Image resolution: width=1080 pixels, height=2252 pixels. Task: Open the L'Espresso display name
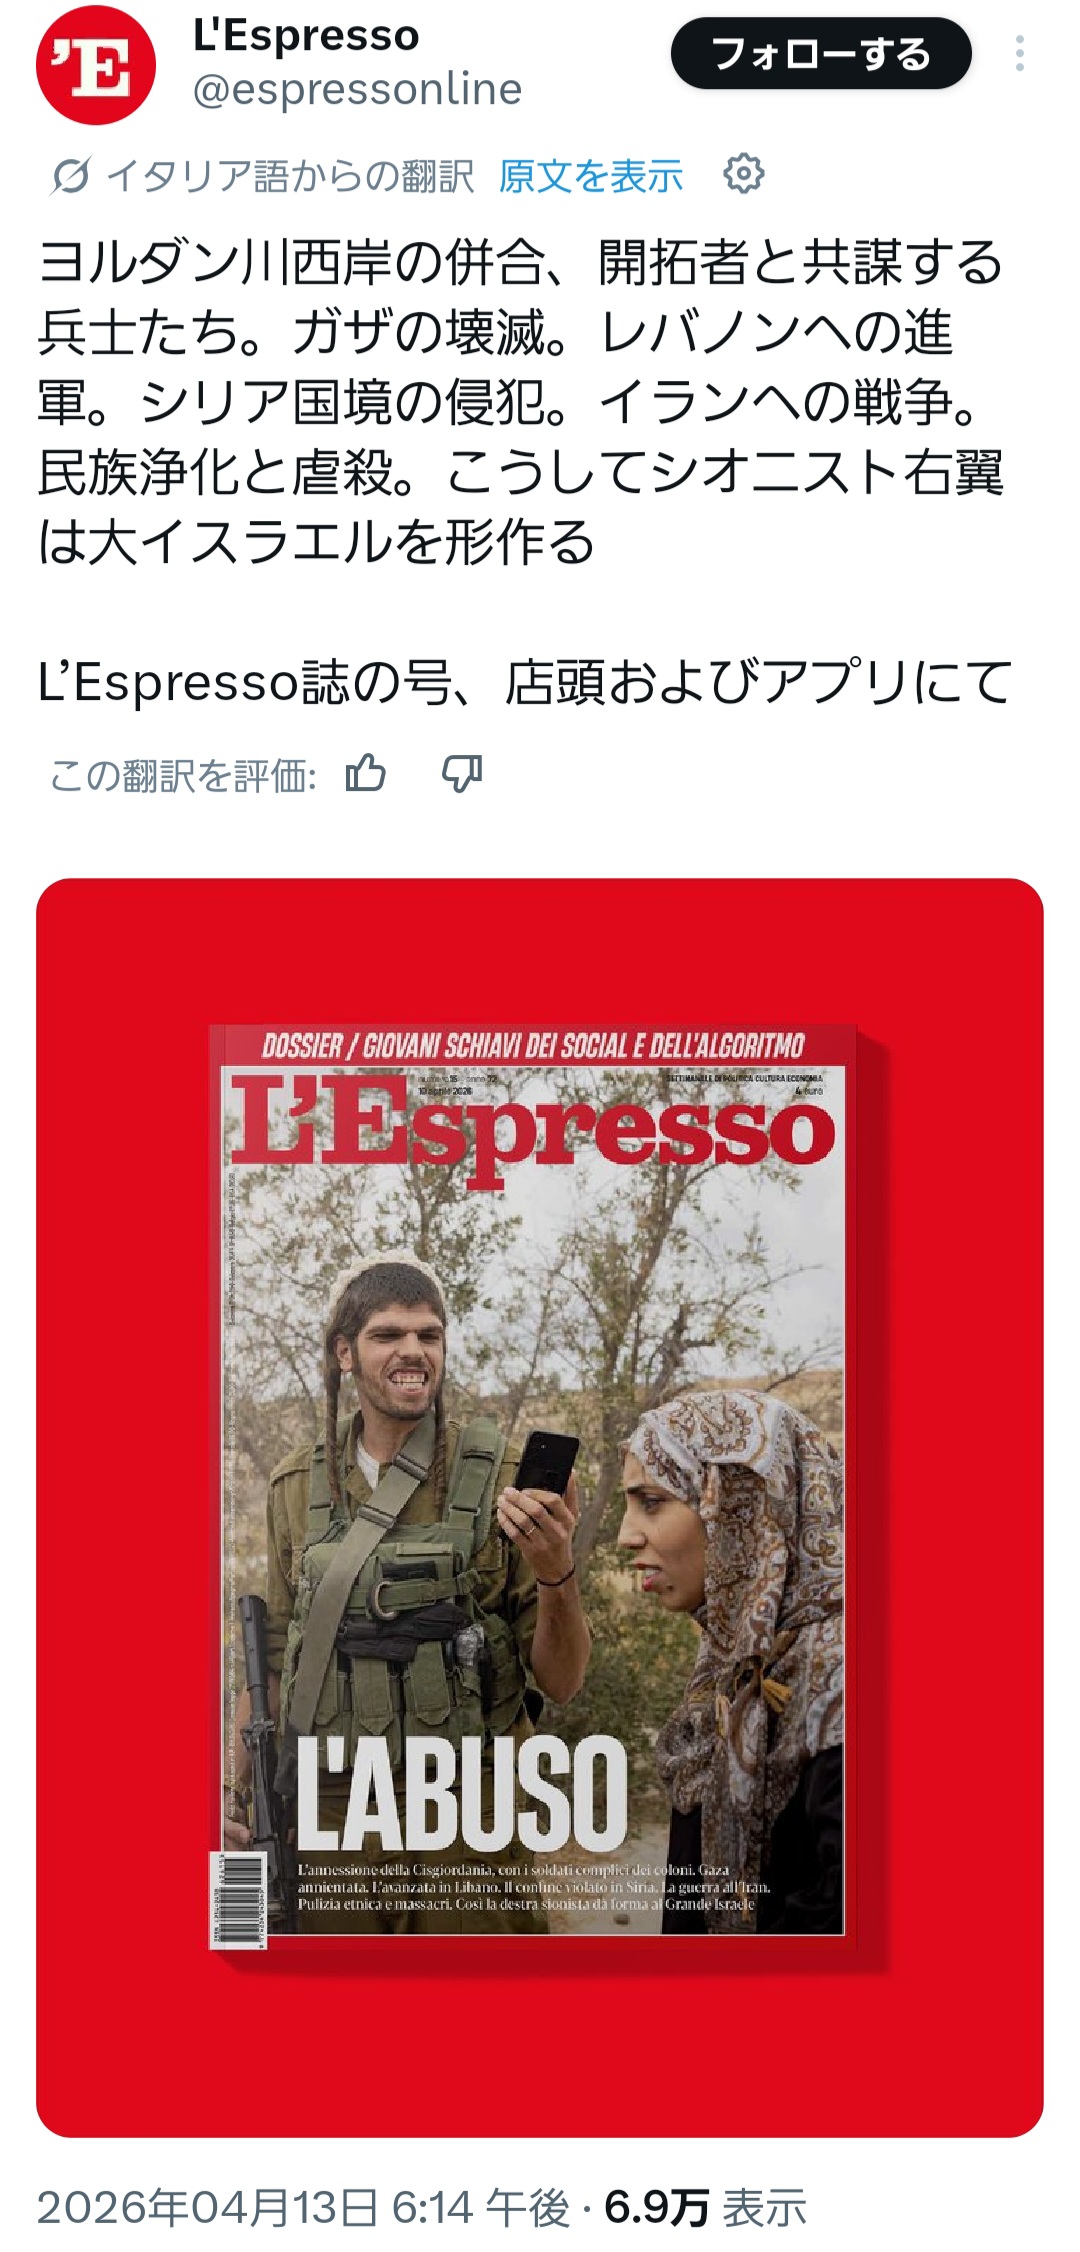pyautogui.click(x=306, y=35)
